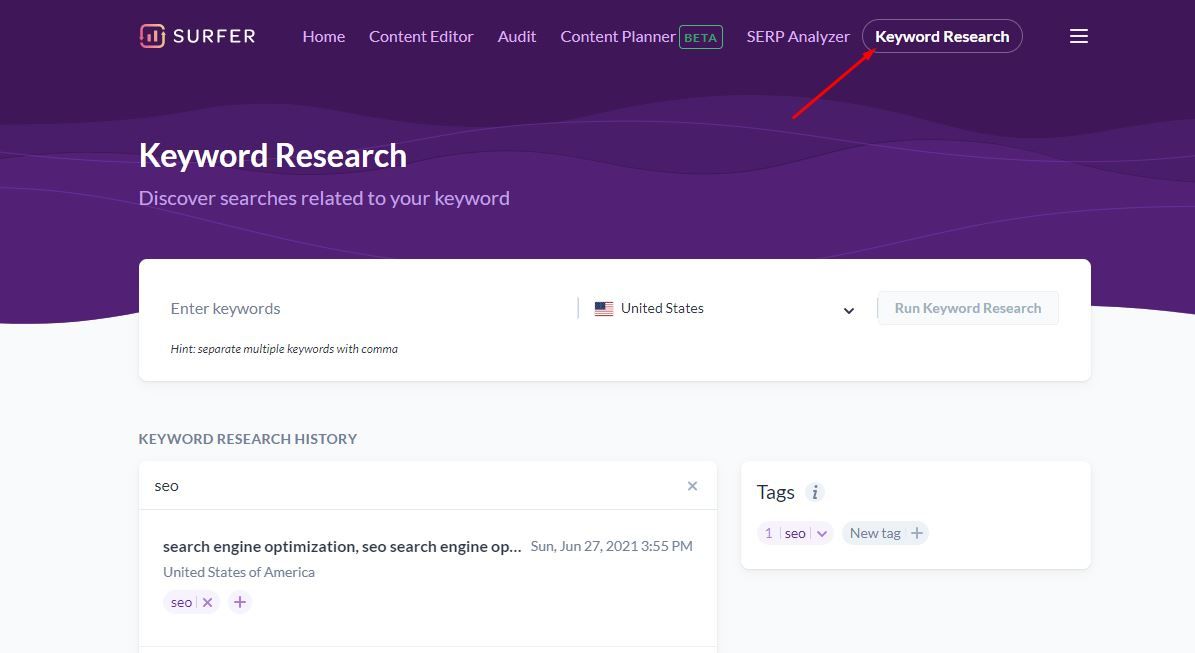Screen dimensions: 1195x653
Task: Click the BETA badge
Action: 700,37
